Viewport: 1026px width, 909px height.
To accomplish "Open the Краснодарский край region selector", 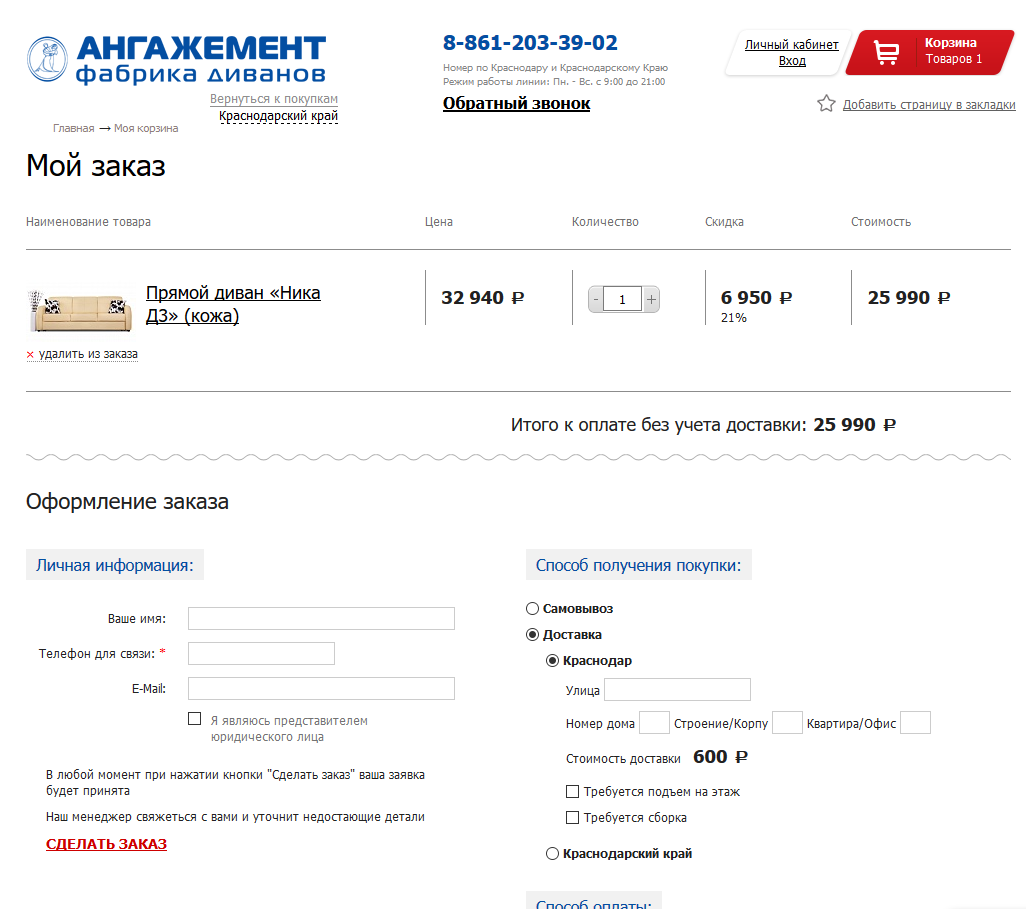I will click(x=278, y=116).
